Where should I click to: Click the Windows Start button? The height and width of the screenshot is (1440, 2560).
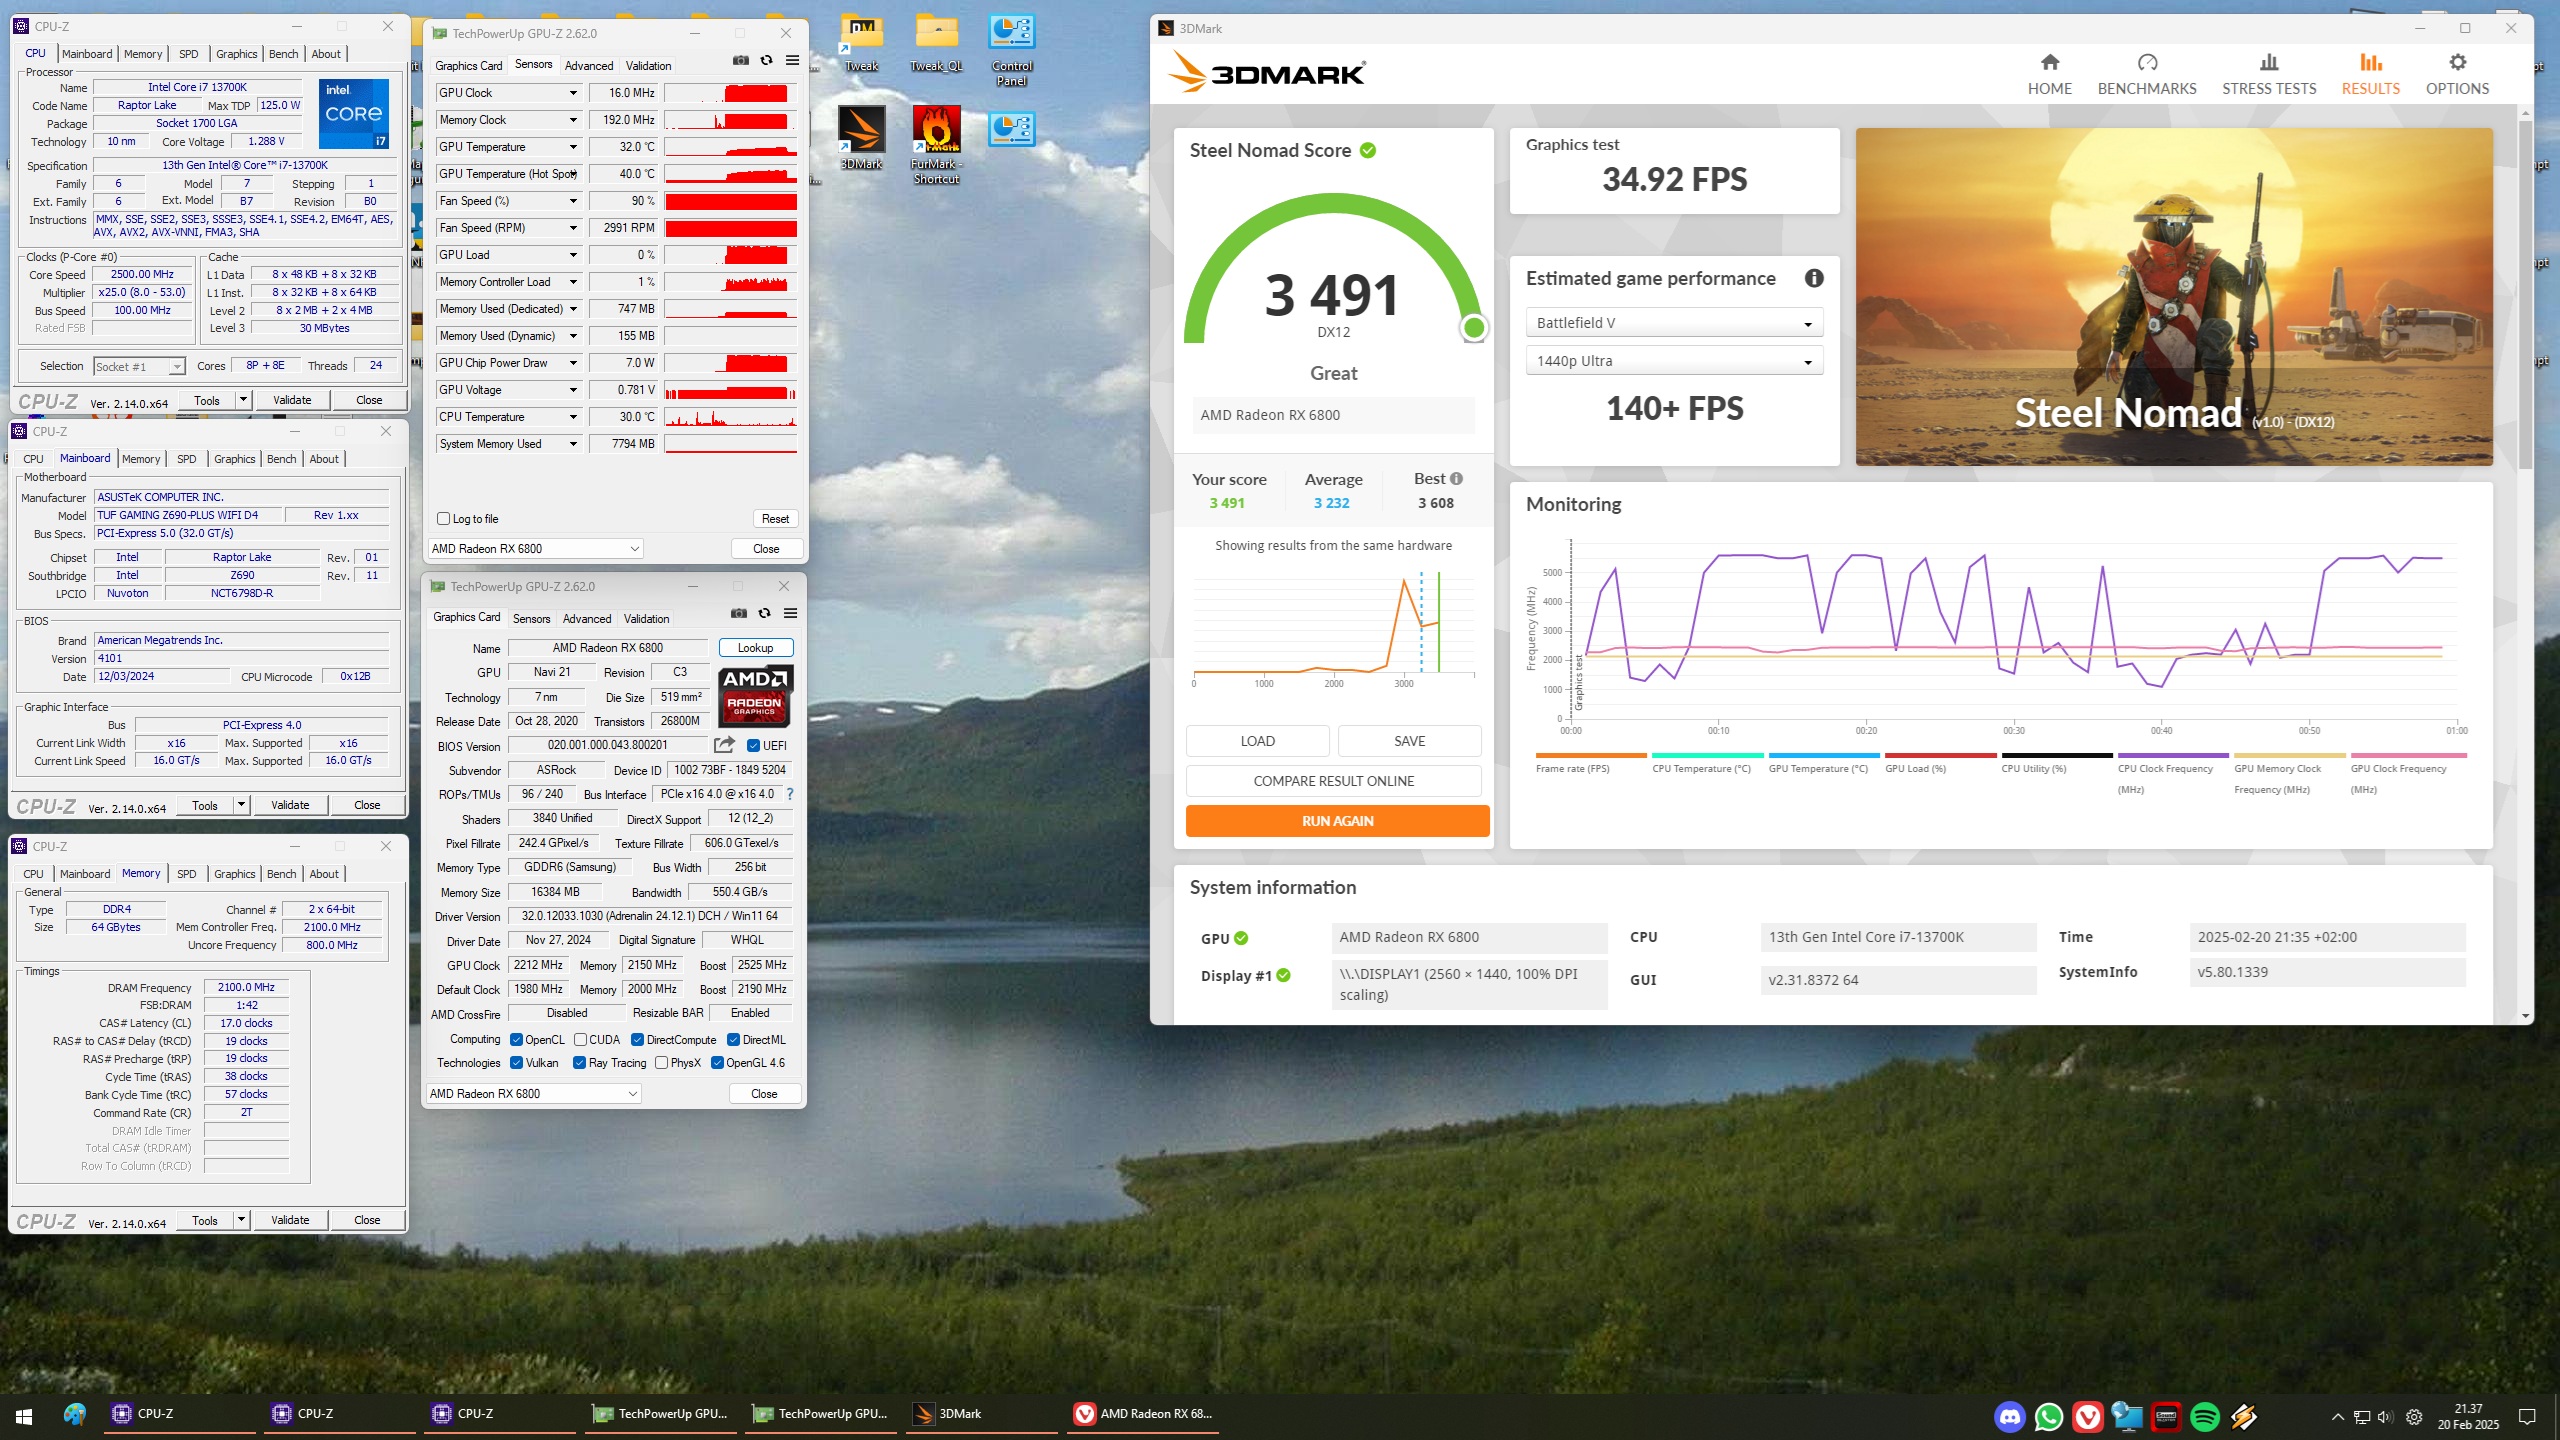[x=24, y=1416]
